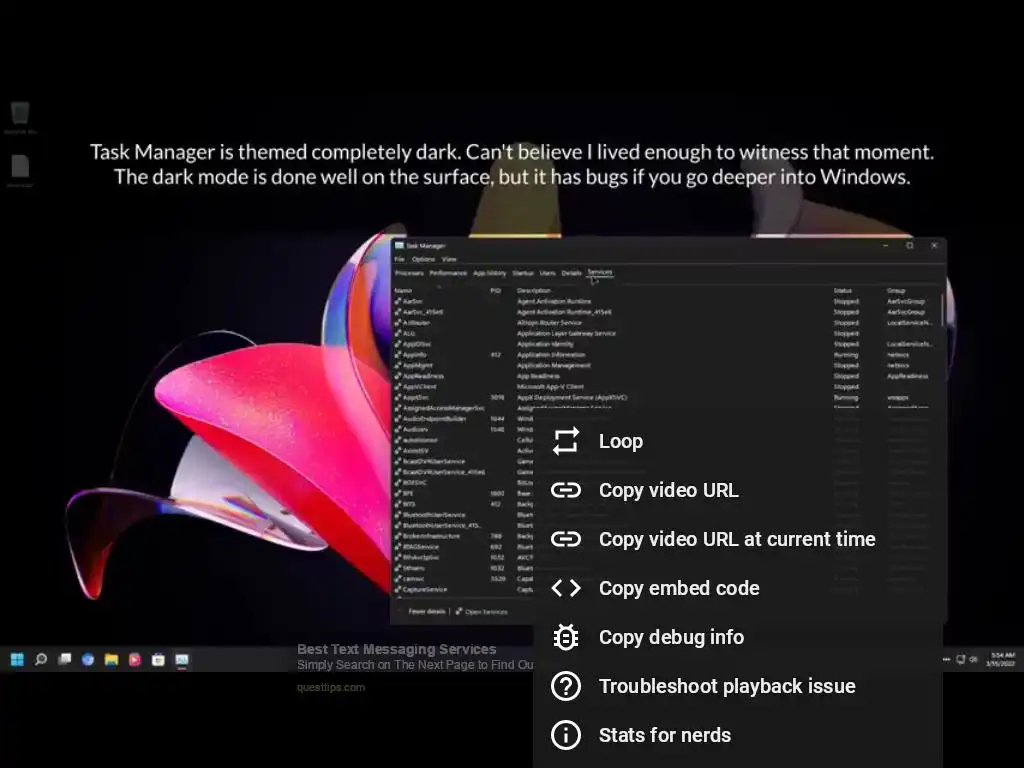Select the AarSvc service row

point(665,302)
